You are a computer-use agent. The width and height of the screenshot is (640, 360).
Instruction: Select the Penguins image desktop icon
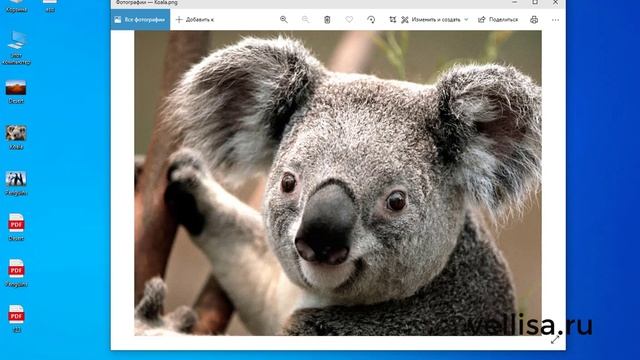coord(16,184)
